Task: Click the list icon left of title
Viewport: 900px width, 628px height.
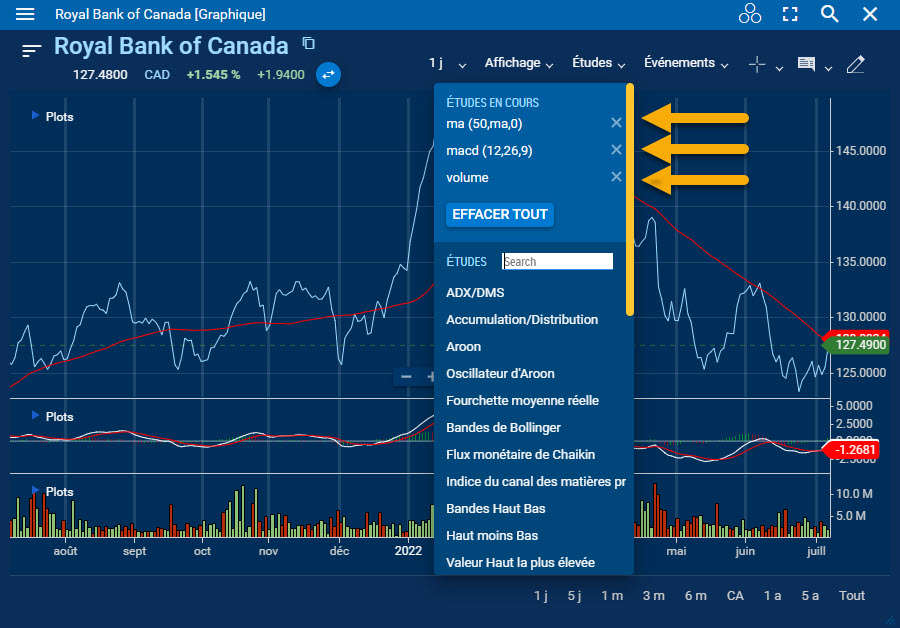Action: click(x=32, y=50)
